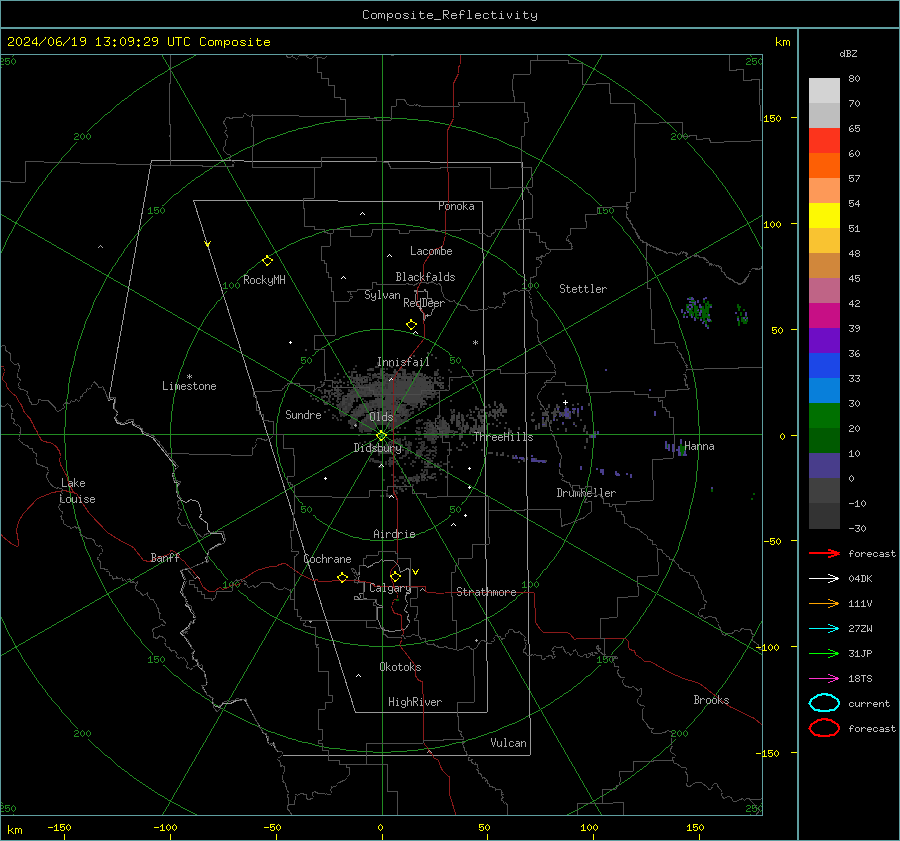The image size is (900, 841).
Task: Pick the bright green swatch in dBZ scale
Action: click(824, 416)
